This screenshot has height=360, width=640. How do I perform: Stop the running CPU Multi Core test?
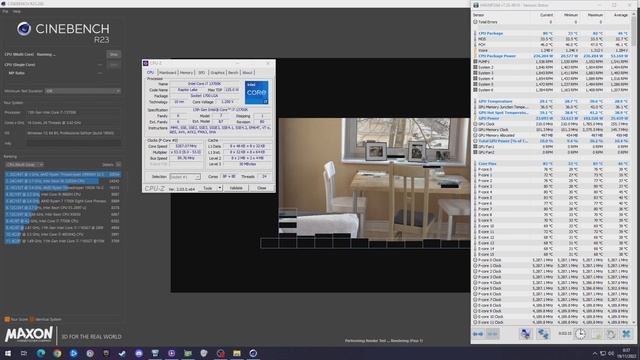[x=113, y=54]
